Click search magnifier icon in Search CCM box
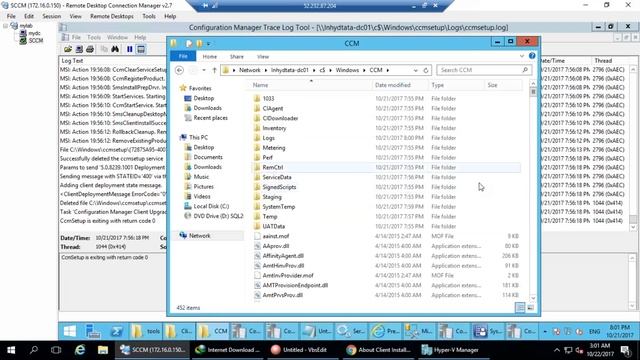 [x=525, y=70]
